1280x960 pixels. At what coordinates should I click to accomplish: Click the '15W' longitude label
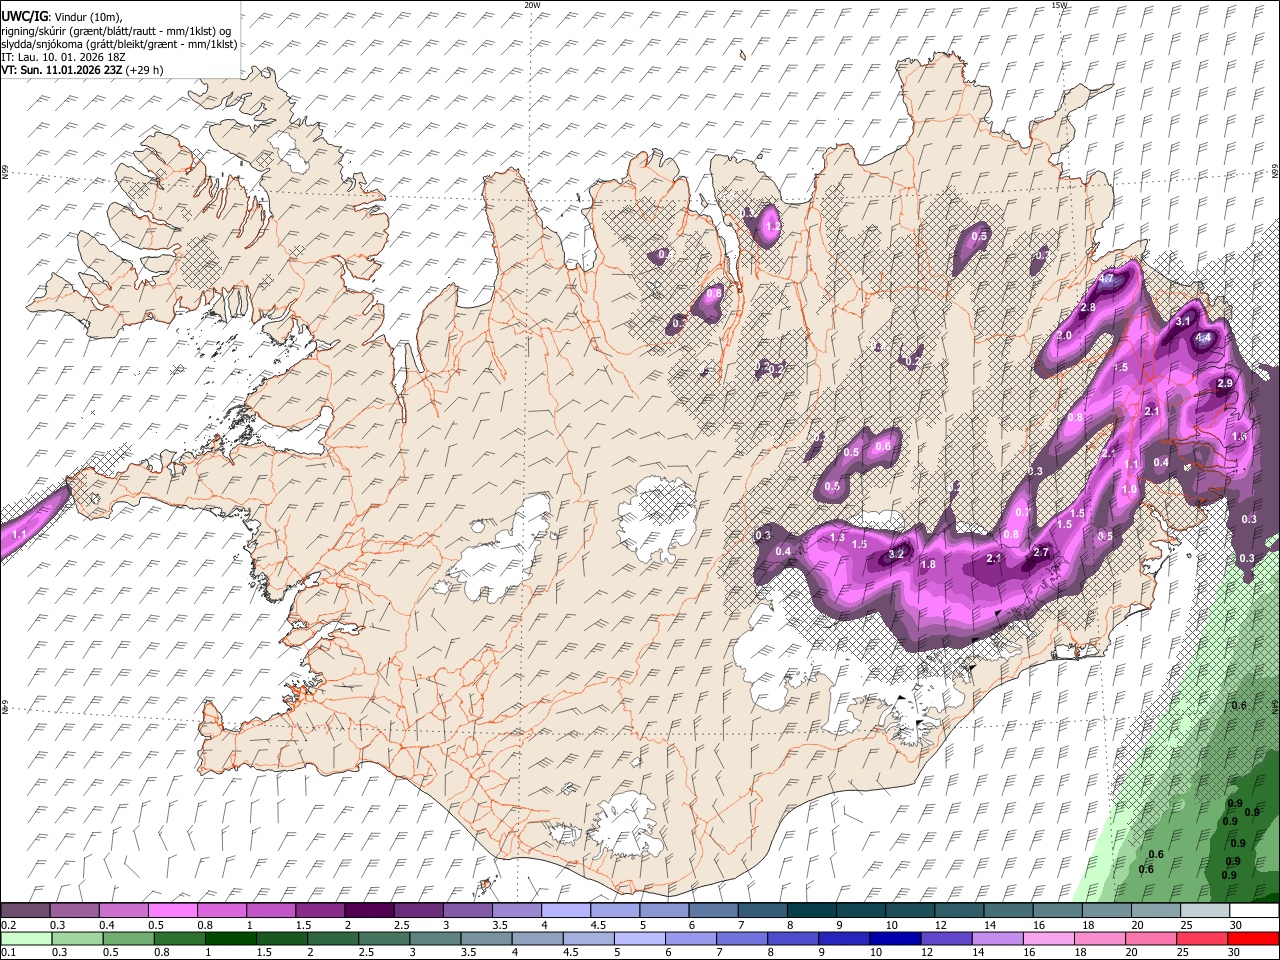click(x=1059, y=5)
